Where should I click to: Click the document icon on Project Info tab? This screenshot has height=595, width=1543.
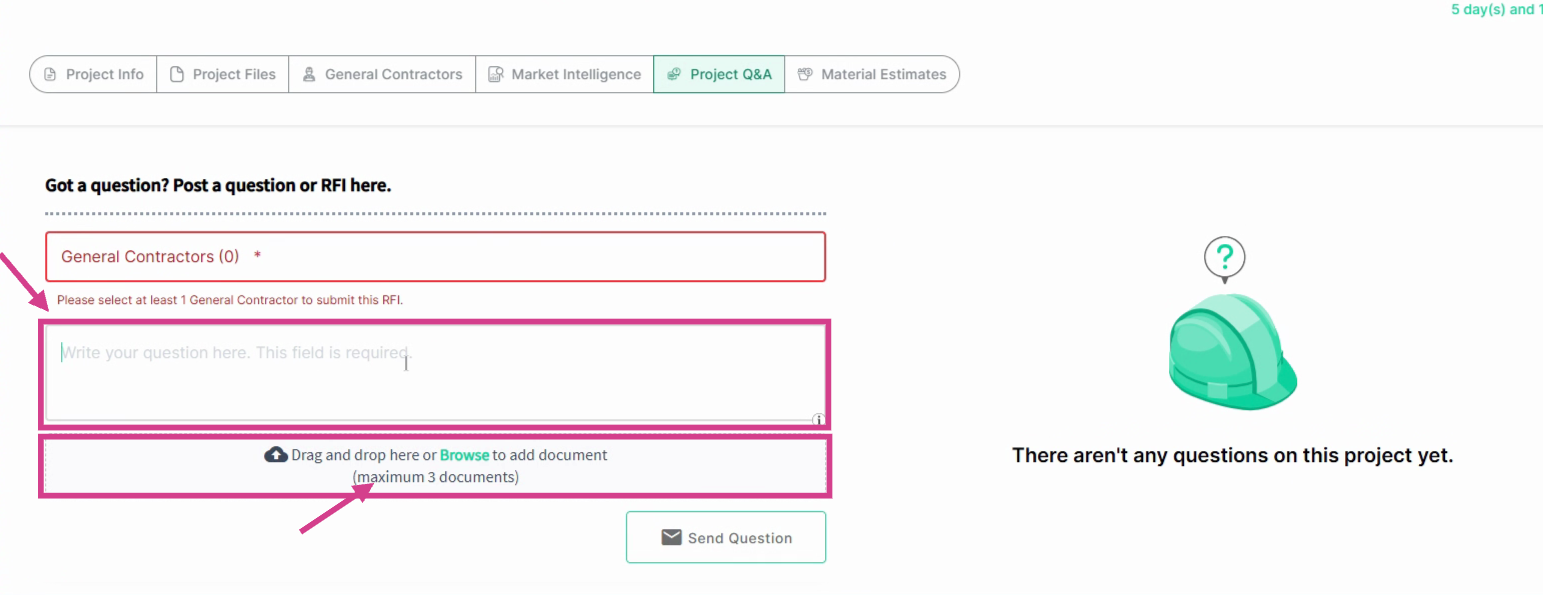coord(51,74)
